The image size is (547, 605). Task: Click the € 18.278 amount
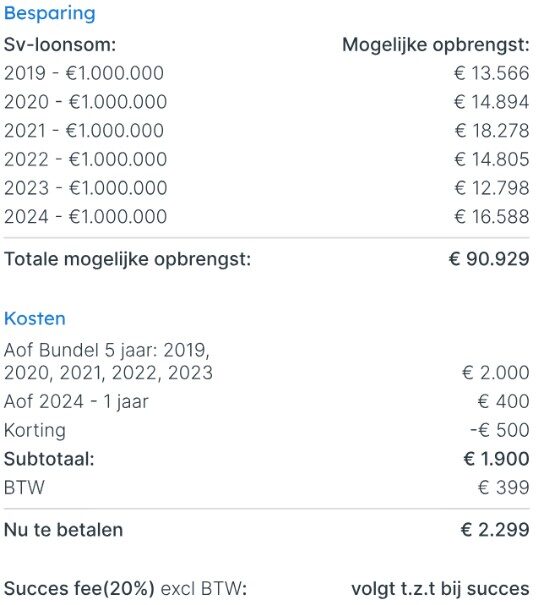[x=491, y=130]
